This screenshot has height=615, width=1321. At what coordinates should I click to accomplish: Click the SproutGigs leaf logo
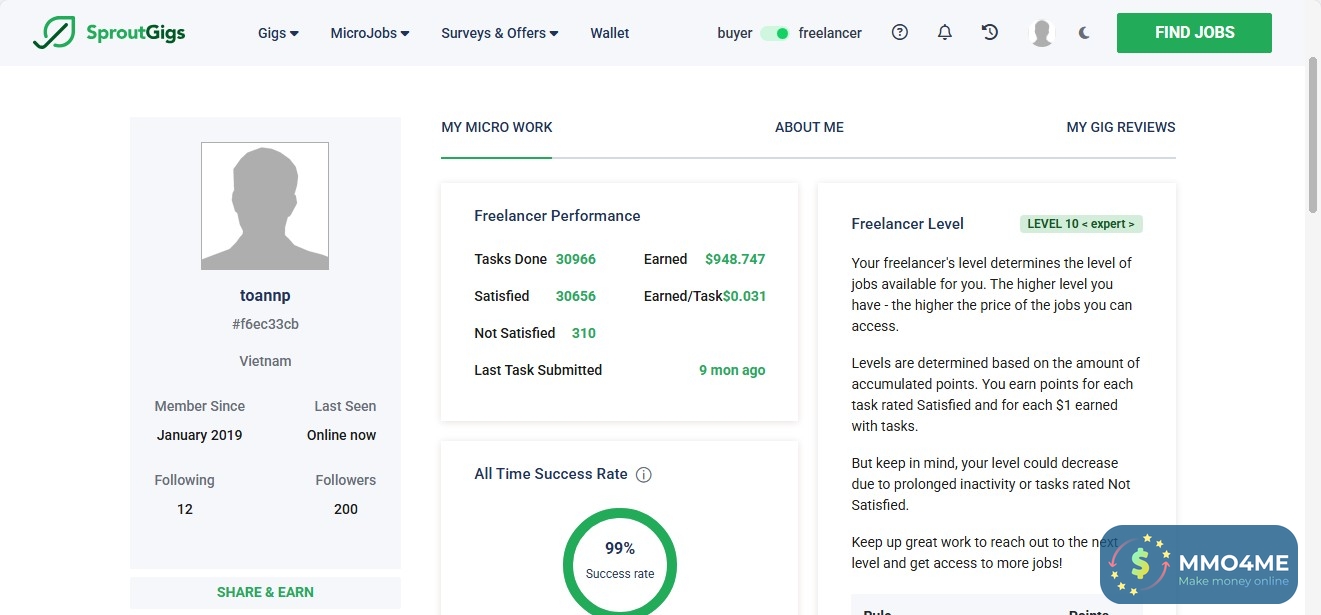click(52, 33)
